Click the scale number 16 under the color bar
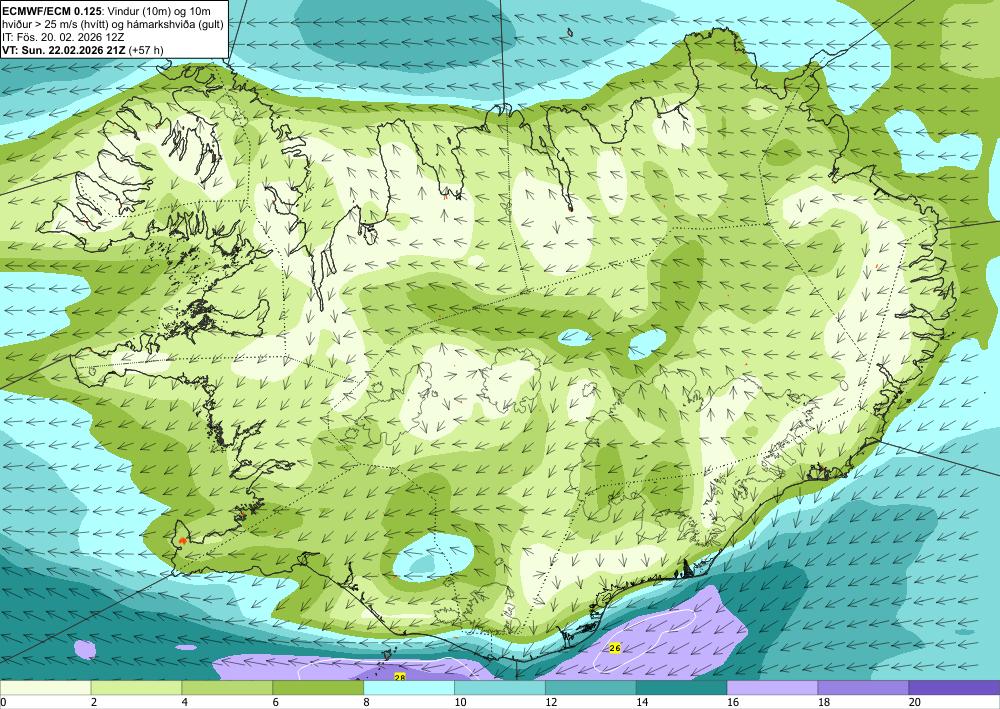This screenshot has width=1000, height=709. [733, 703]
